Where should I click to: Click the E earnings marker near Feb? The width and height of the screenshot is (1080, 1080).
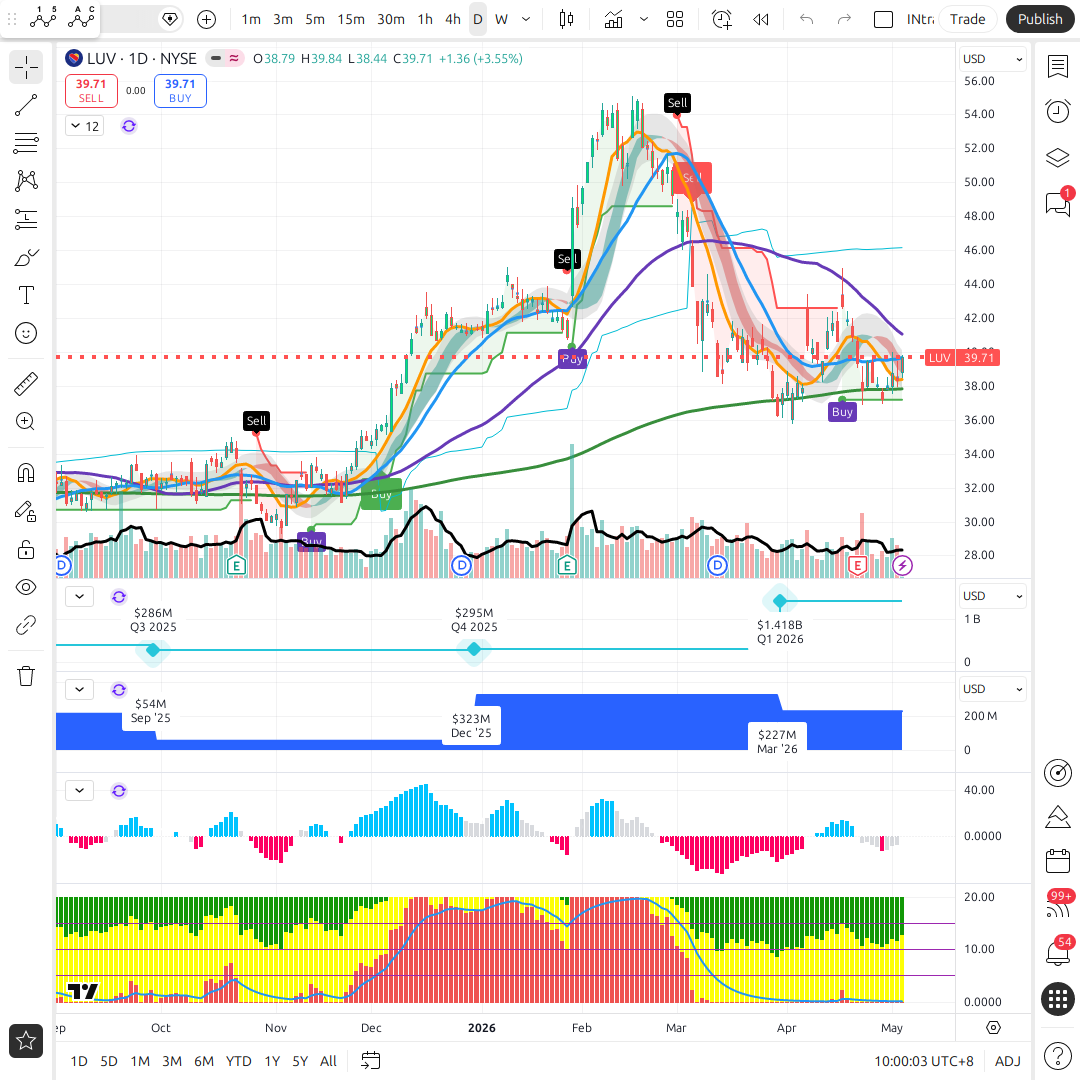click(x=567, y=566)
